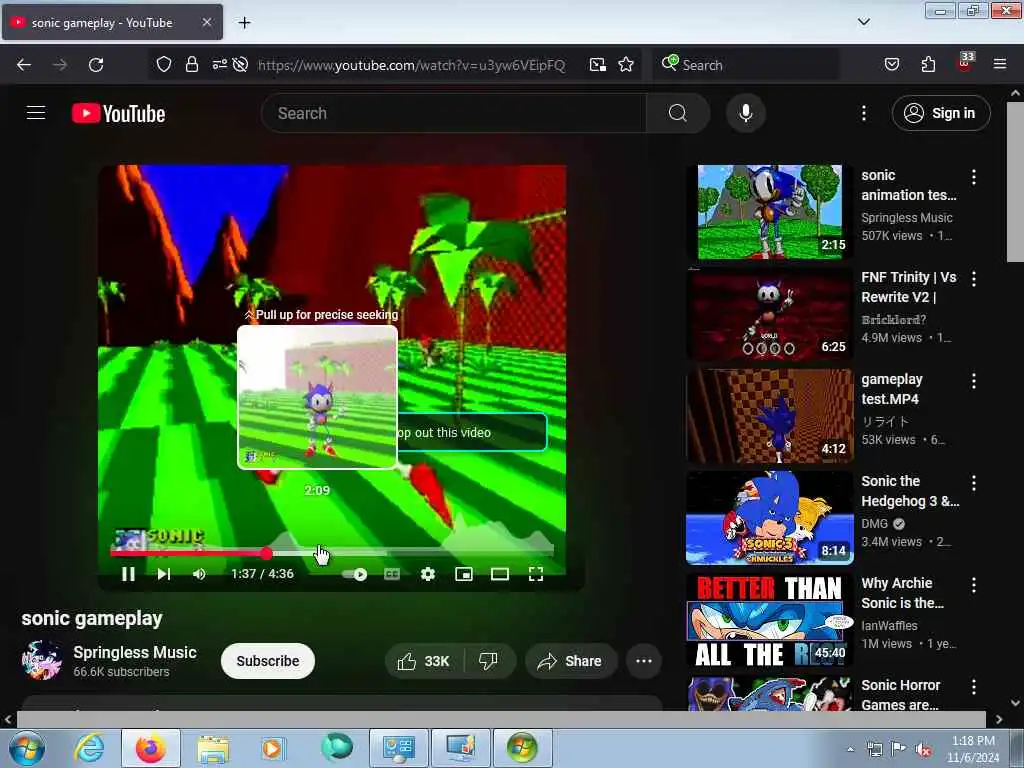Screen dimensions: 1024x768
Task: Click the muted volume tray icon
Action: coord(923,749)
